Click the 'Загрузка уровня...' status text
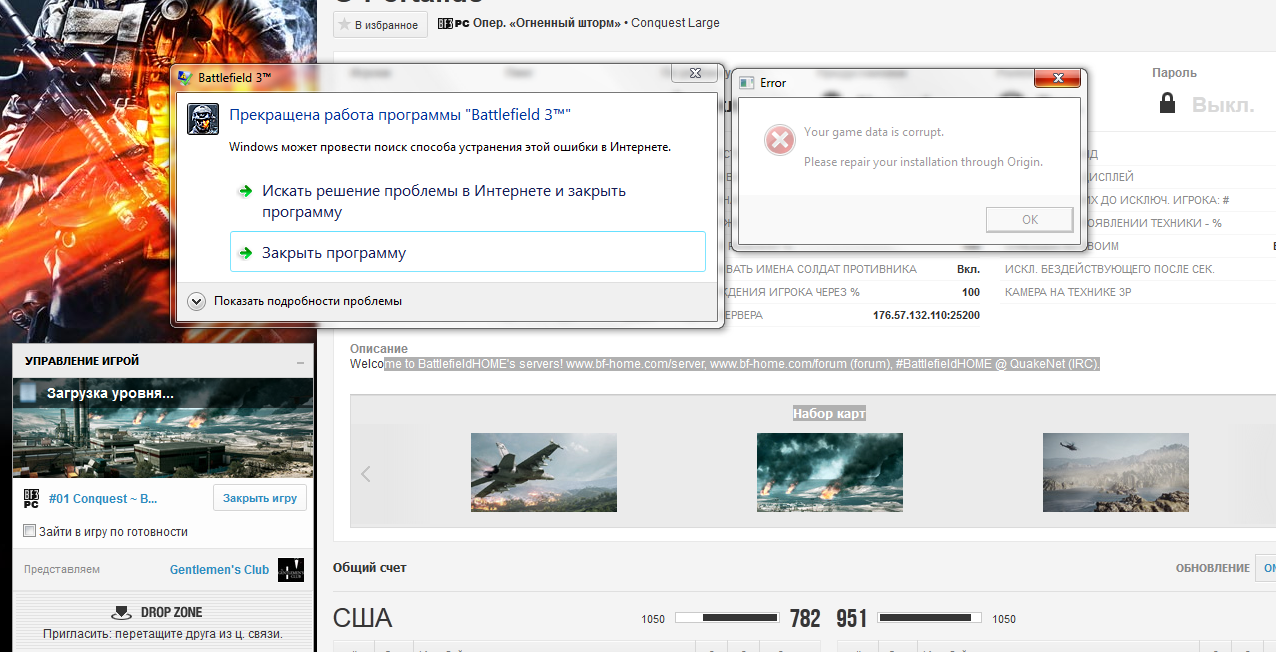This screenshot has height=653, width=1276. pos(111,393)
